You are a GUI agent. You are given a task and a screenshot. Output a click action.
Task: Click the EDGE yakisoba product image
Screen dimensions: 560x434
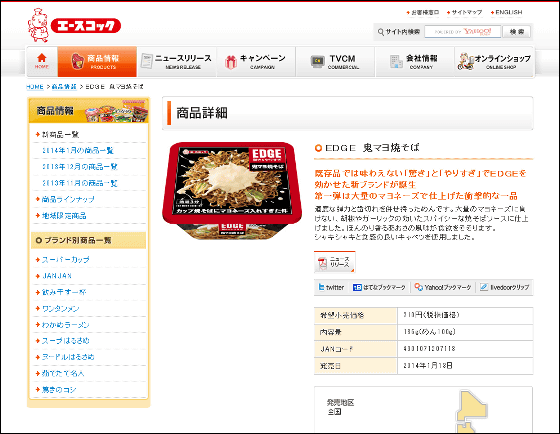(x=232, y=190)
